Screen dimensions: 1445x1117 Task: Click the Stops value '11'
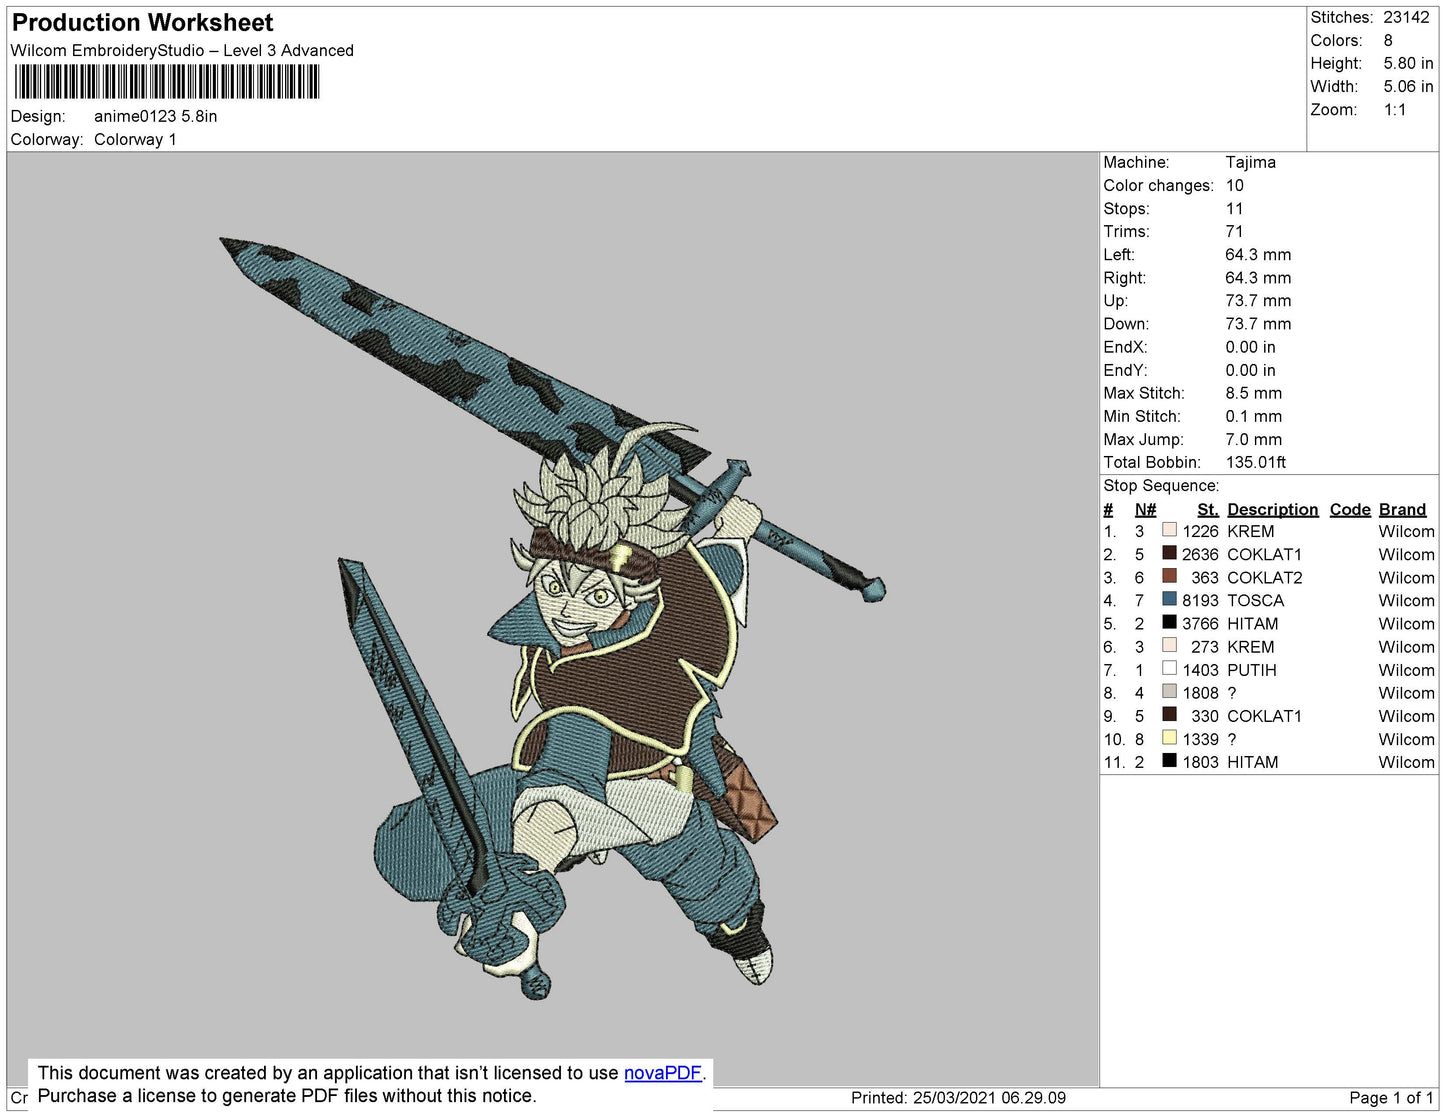click(x=1234, y=208)
